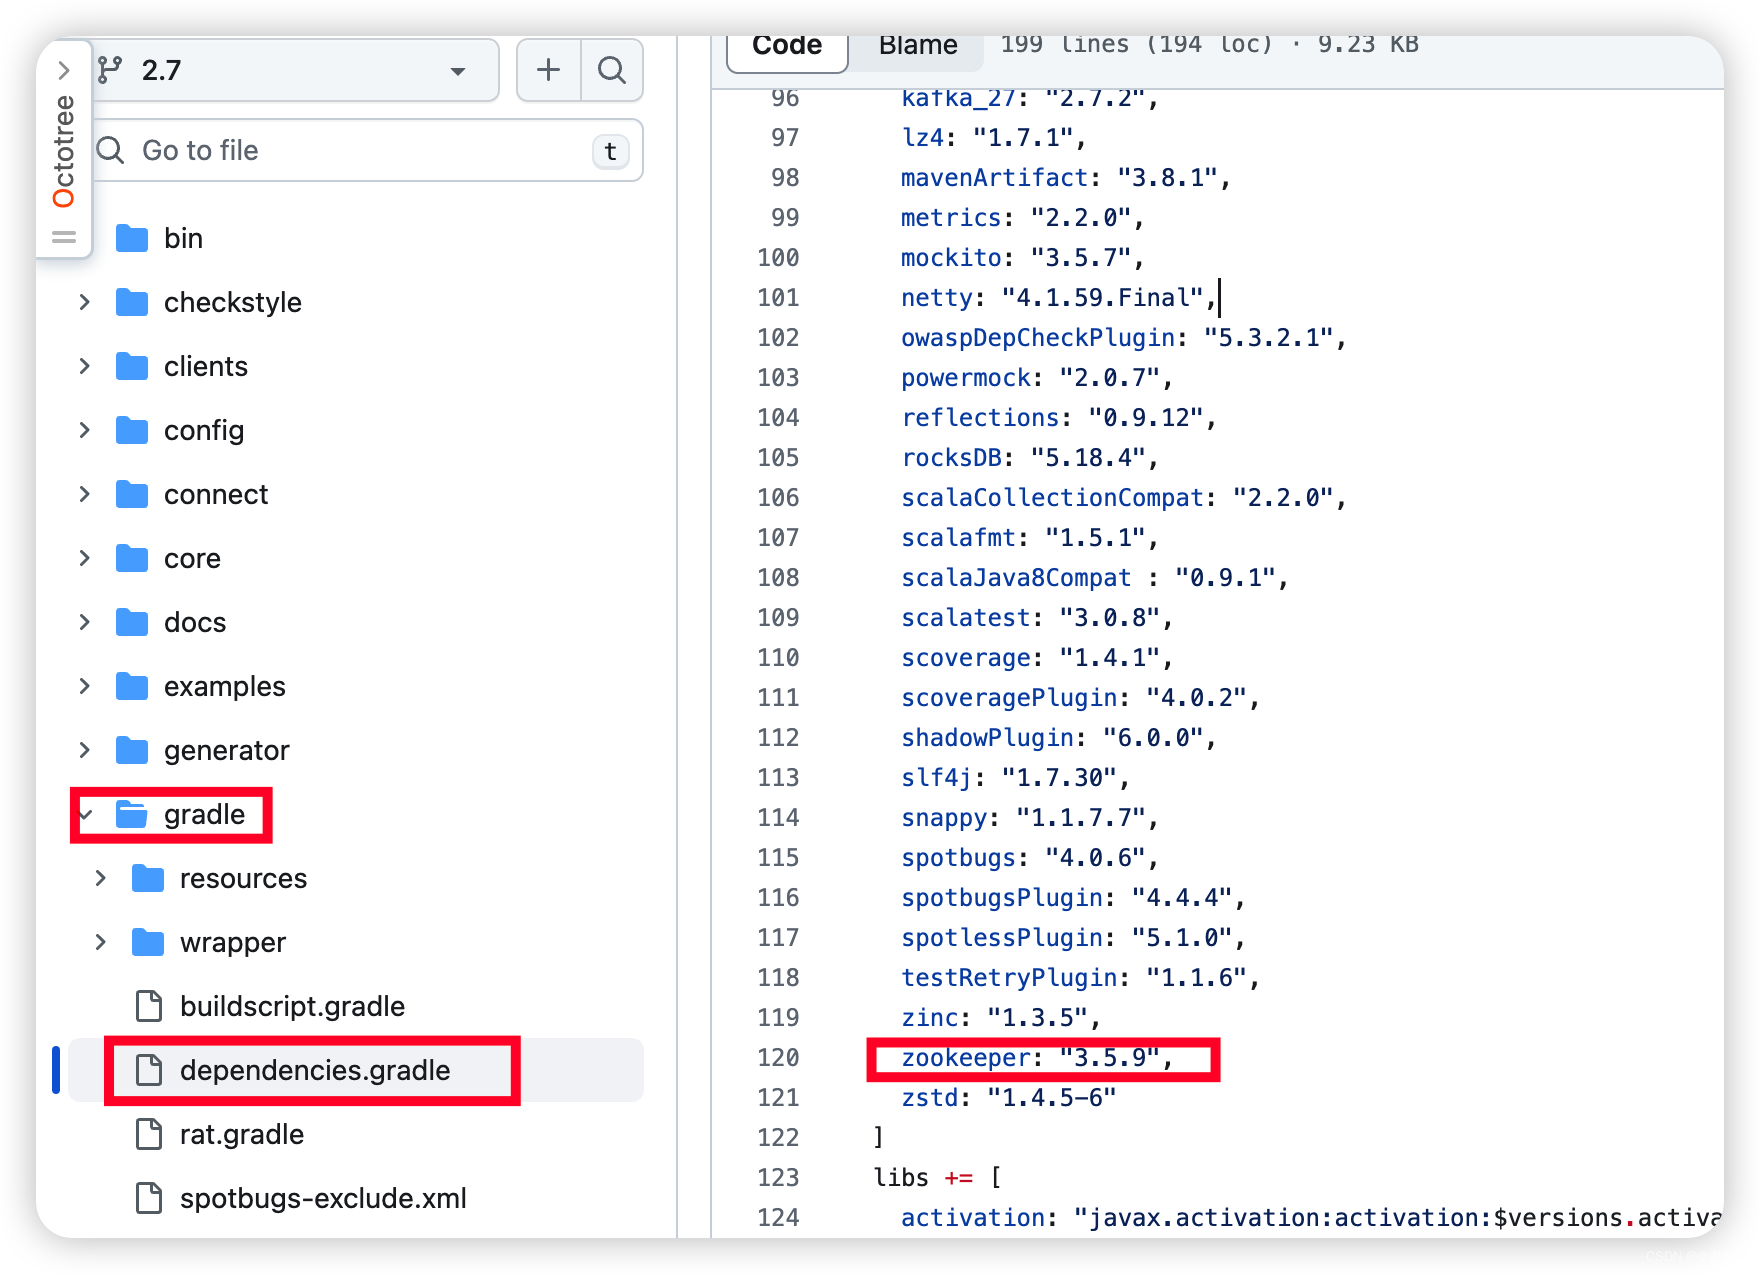Expand the Octotree sidebar arrow
Image resolution: width=1760 pixels, height=1274 pixels.
63,70
